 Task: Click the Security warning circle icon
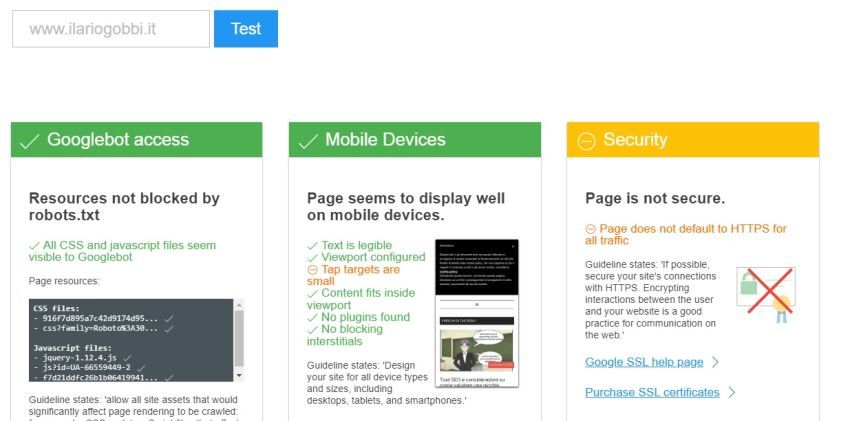coord(586,142)
